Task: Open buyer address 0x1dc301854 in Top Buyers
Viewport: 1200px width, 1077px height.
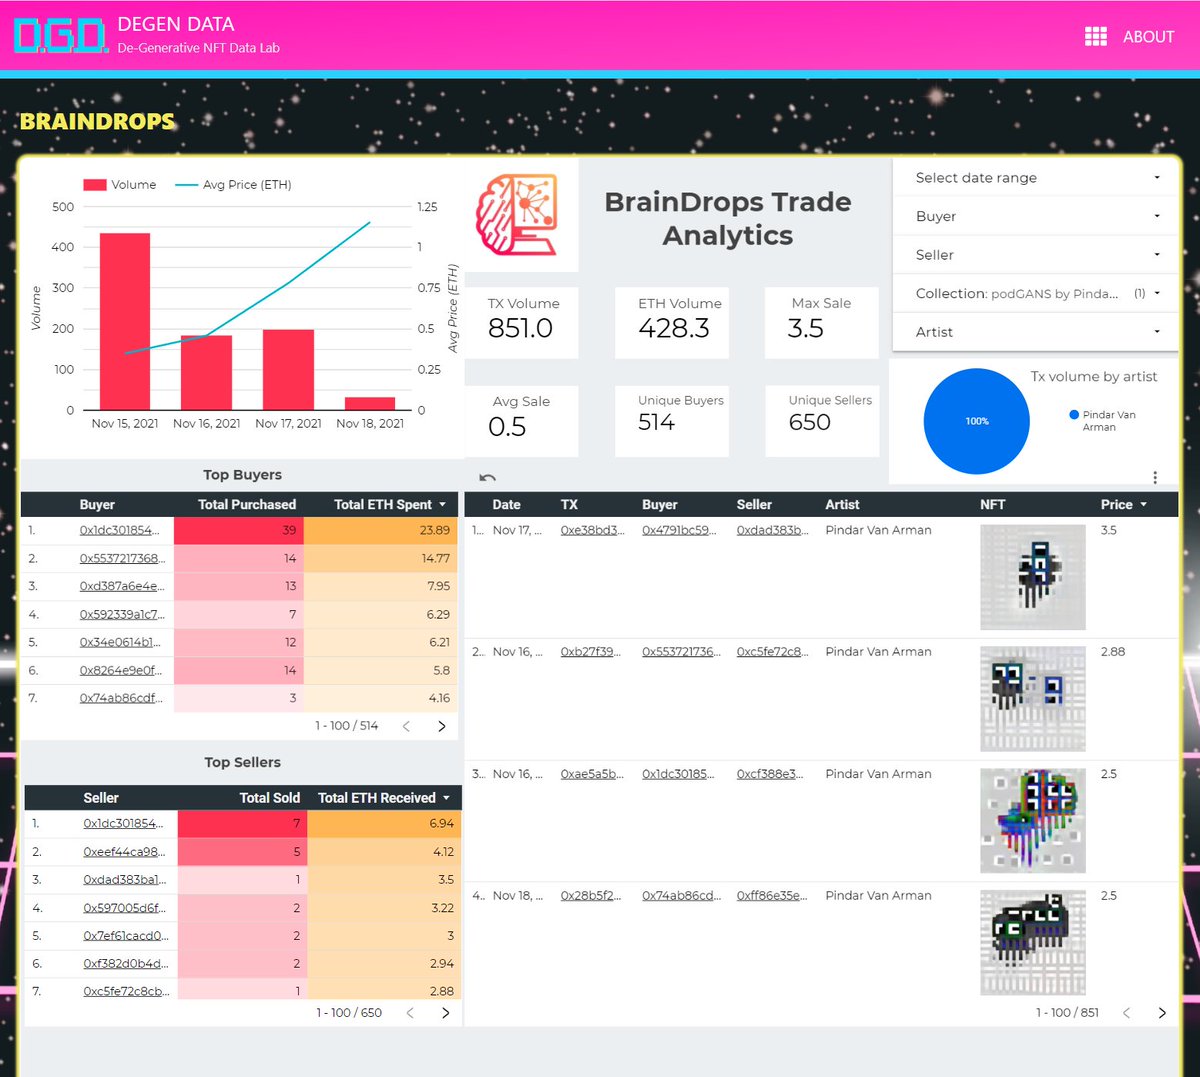Action: [119, 530]
